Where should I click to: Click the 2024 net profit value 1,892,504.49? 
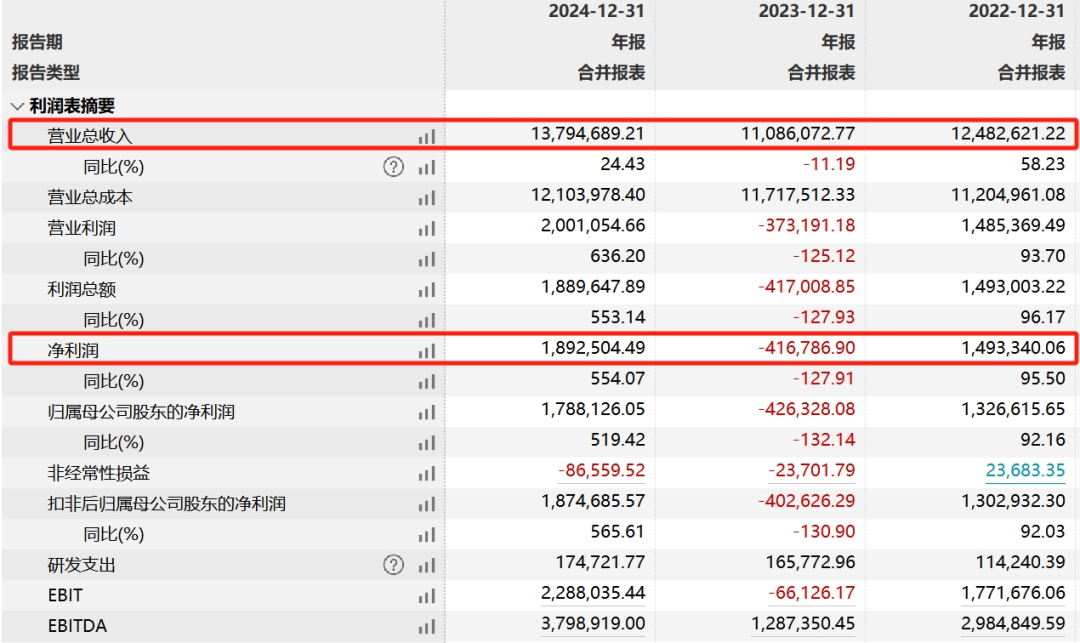click(593, 348)
